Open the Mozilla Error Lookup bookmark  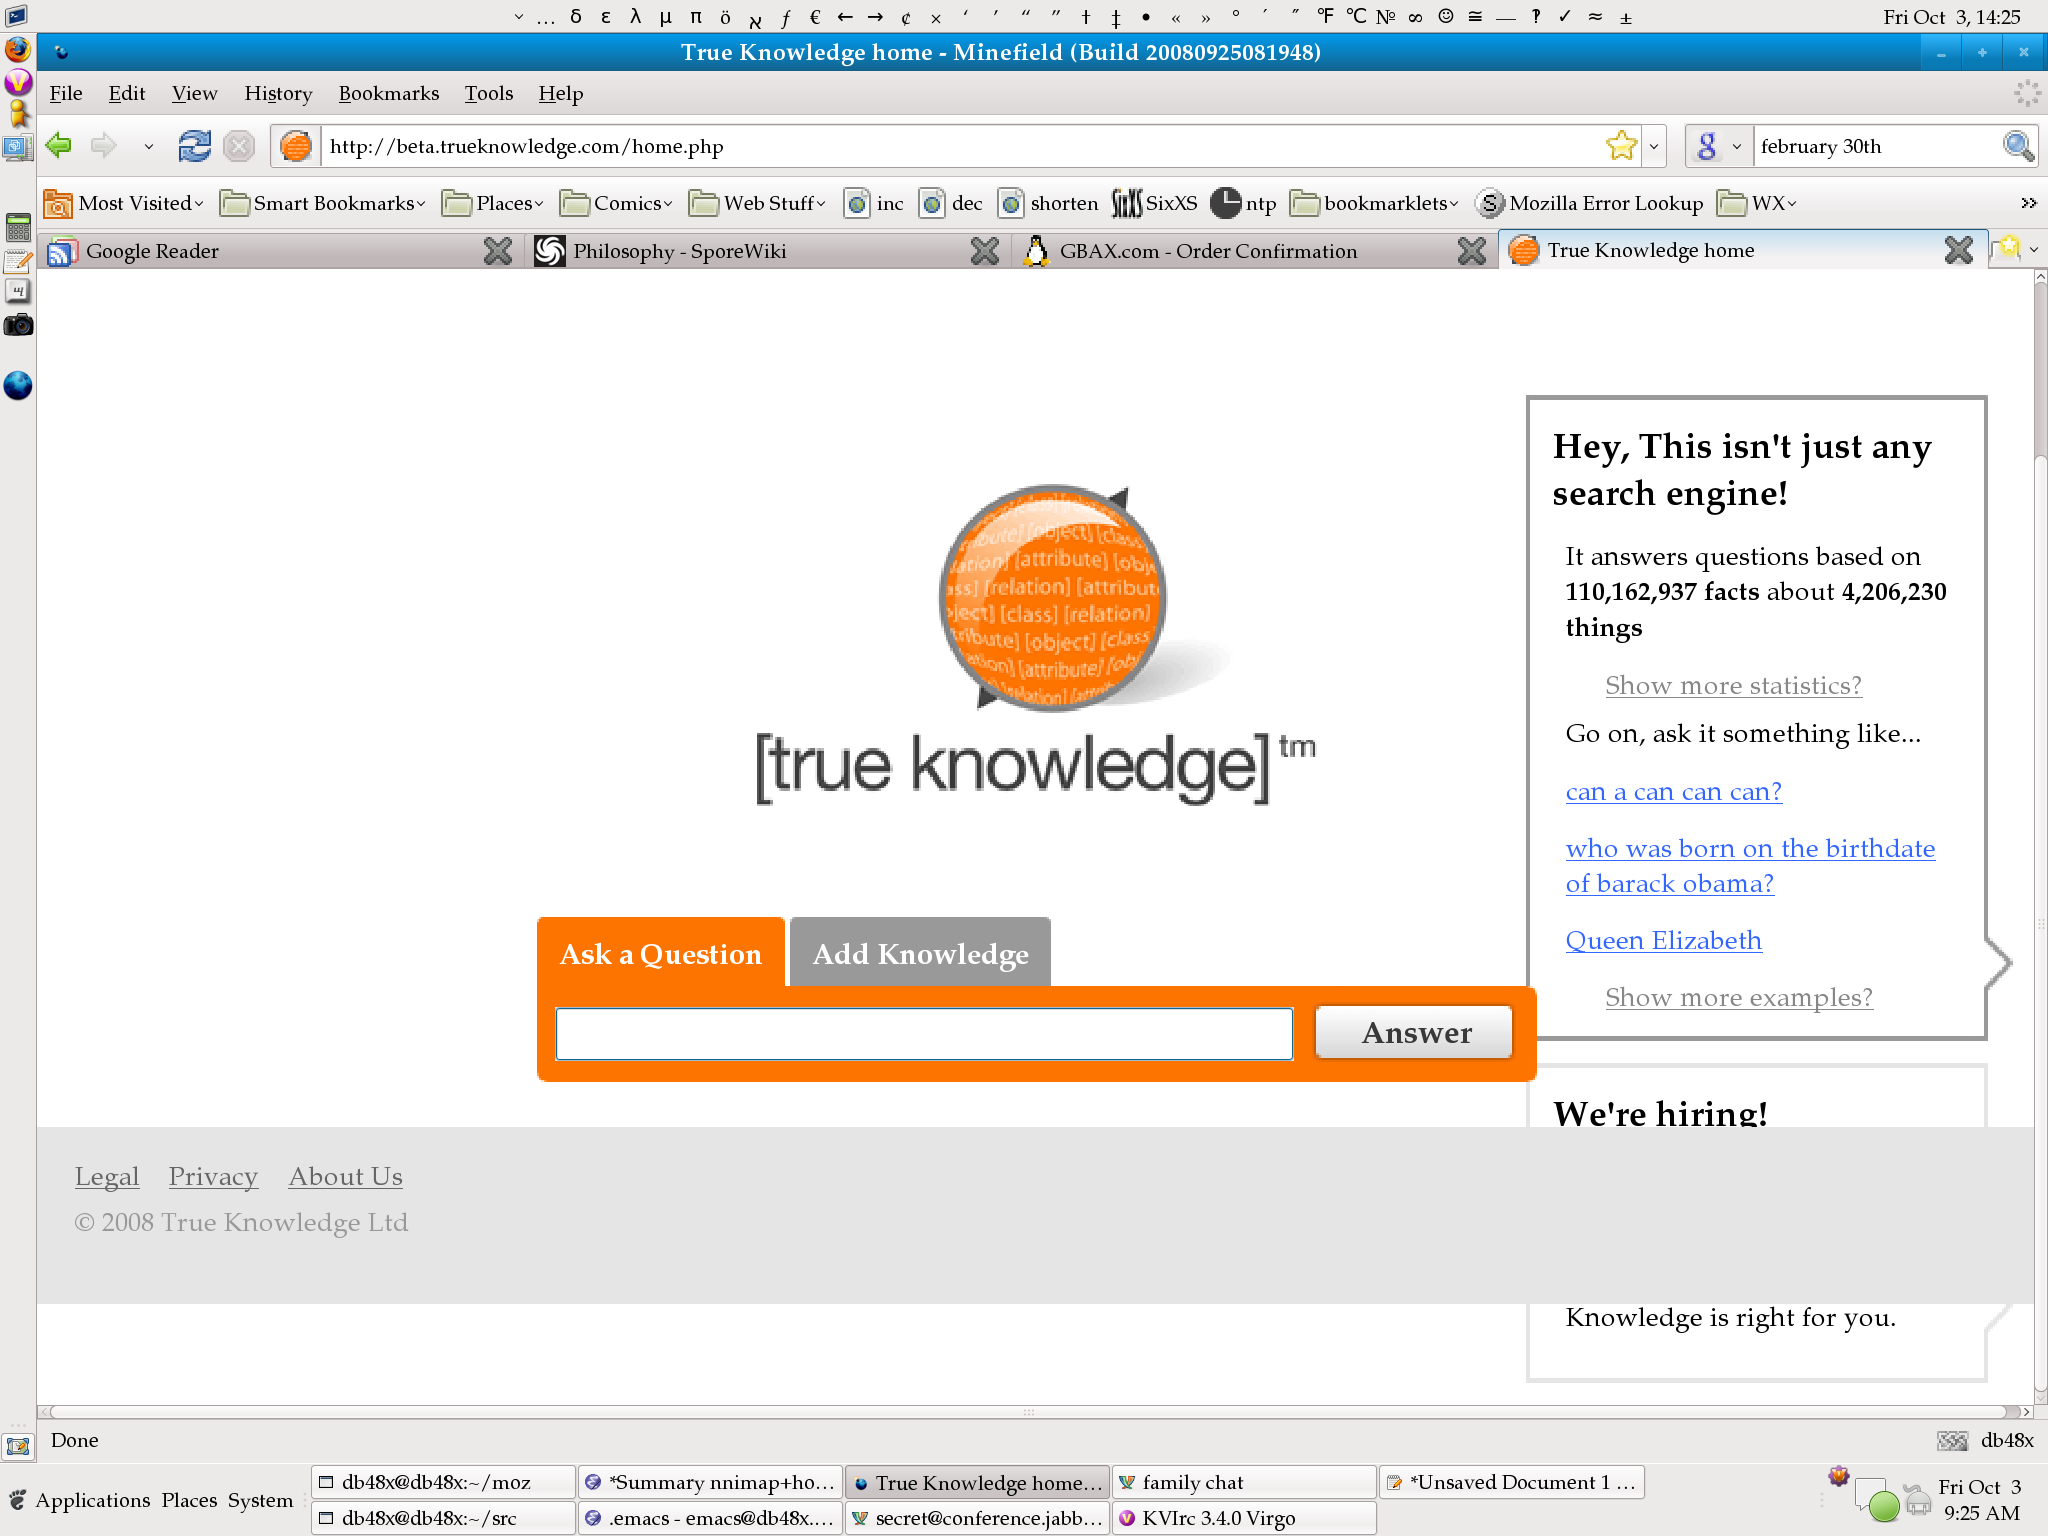point(1590,203)
